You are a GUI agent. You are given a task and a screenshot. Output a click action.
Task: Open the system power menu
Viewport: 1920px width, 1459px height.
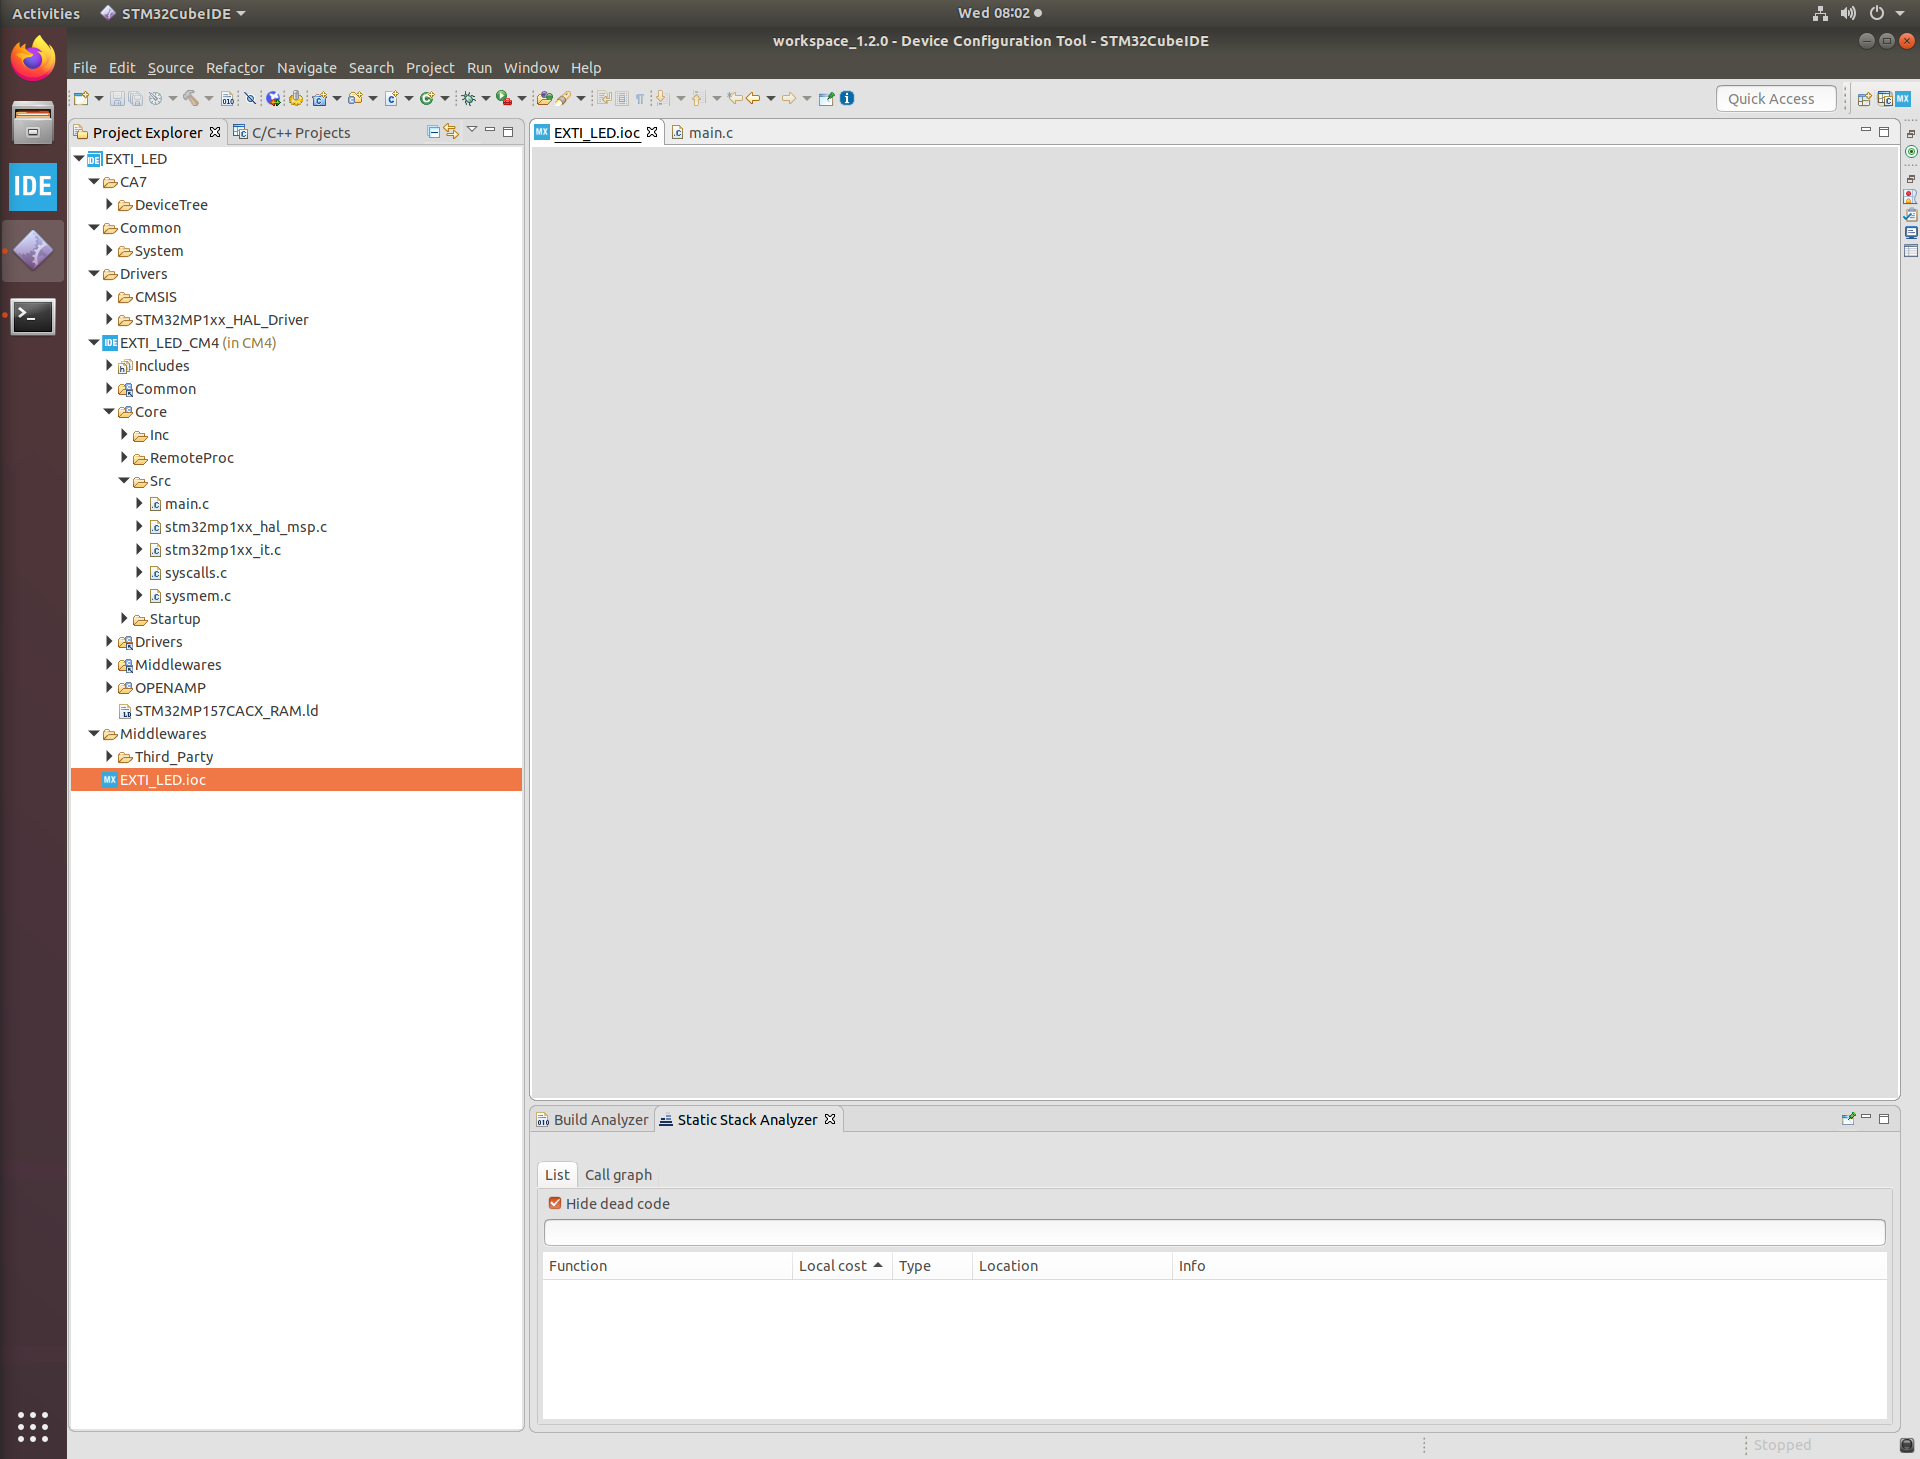(1885, 13)
